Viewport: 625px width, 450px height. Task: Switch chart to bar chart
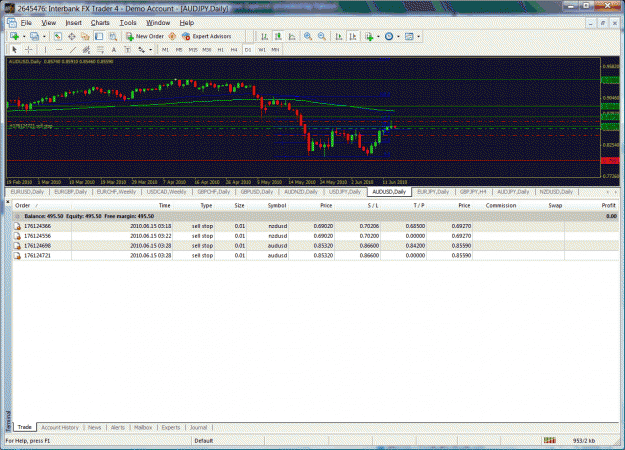point(264,36)
